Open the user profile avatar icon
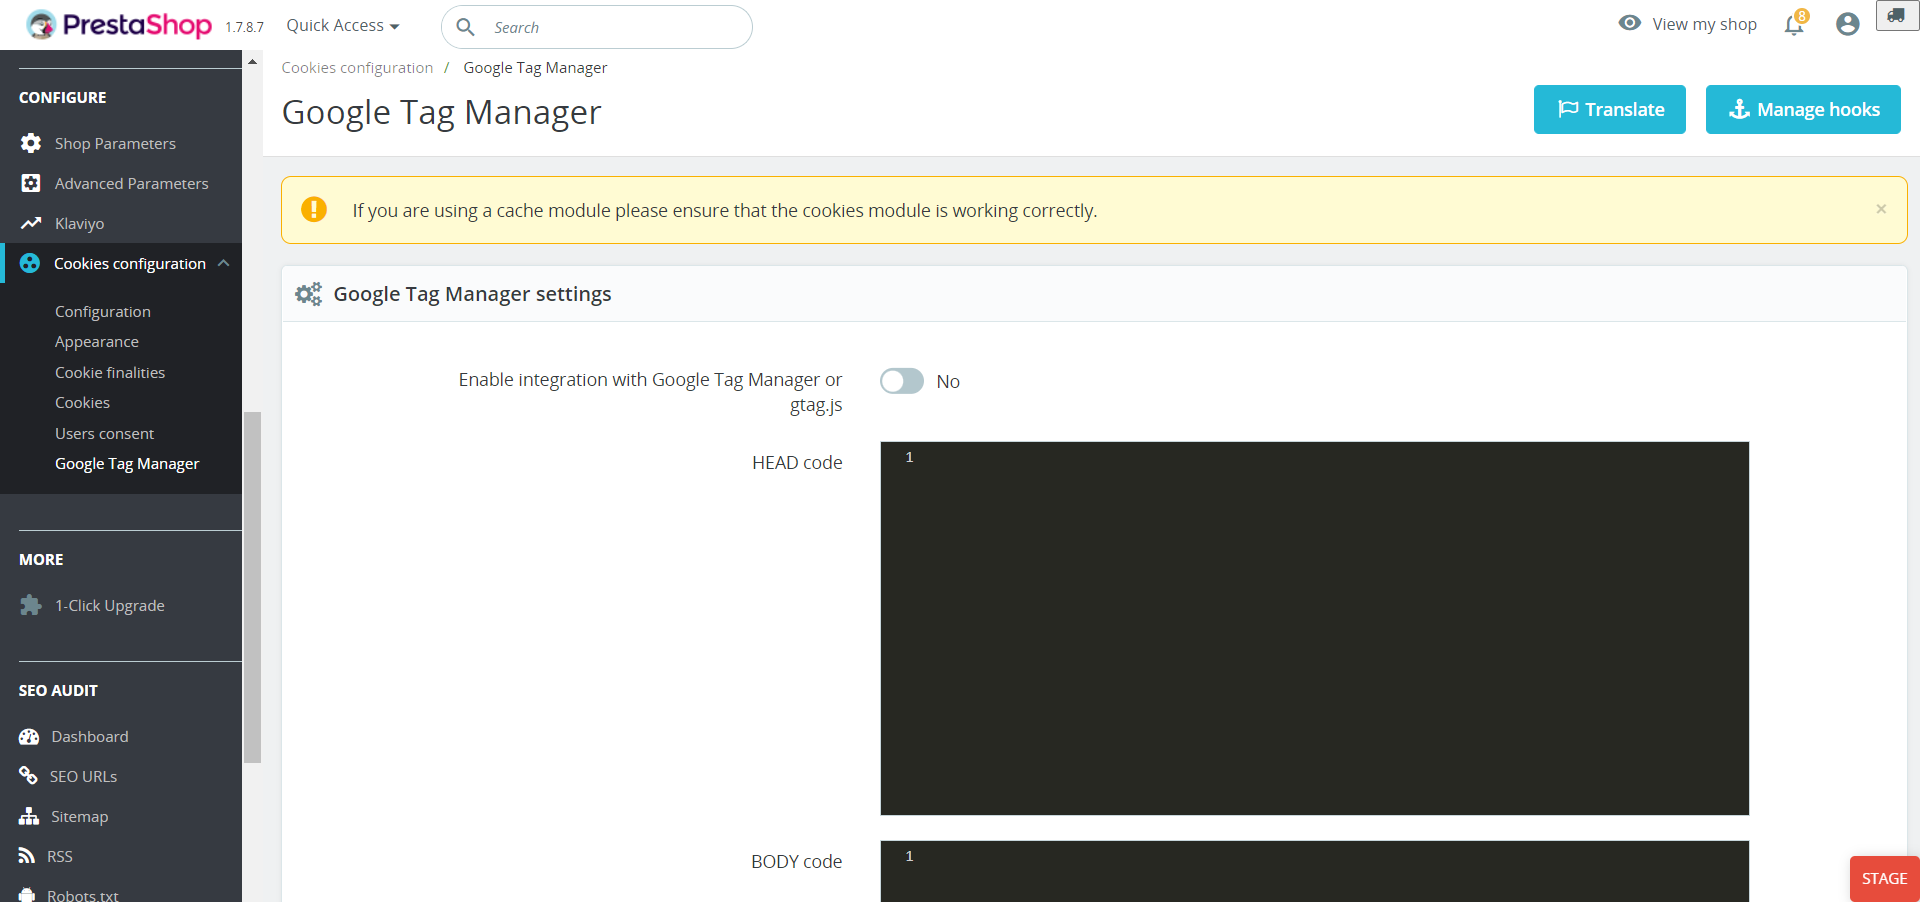 tap(1847, 24)
